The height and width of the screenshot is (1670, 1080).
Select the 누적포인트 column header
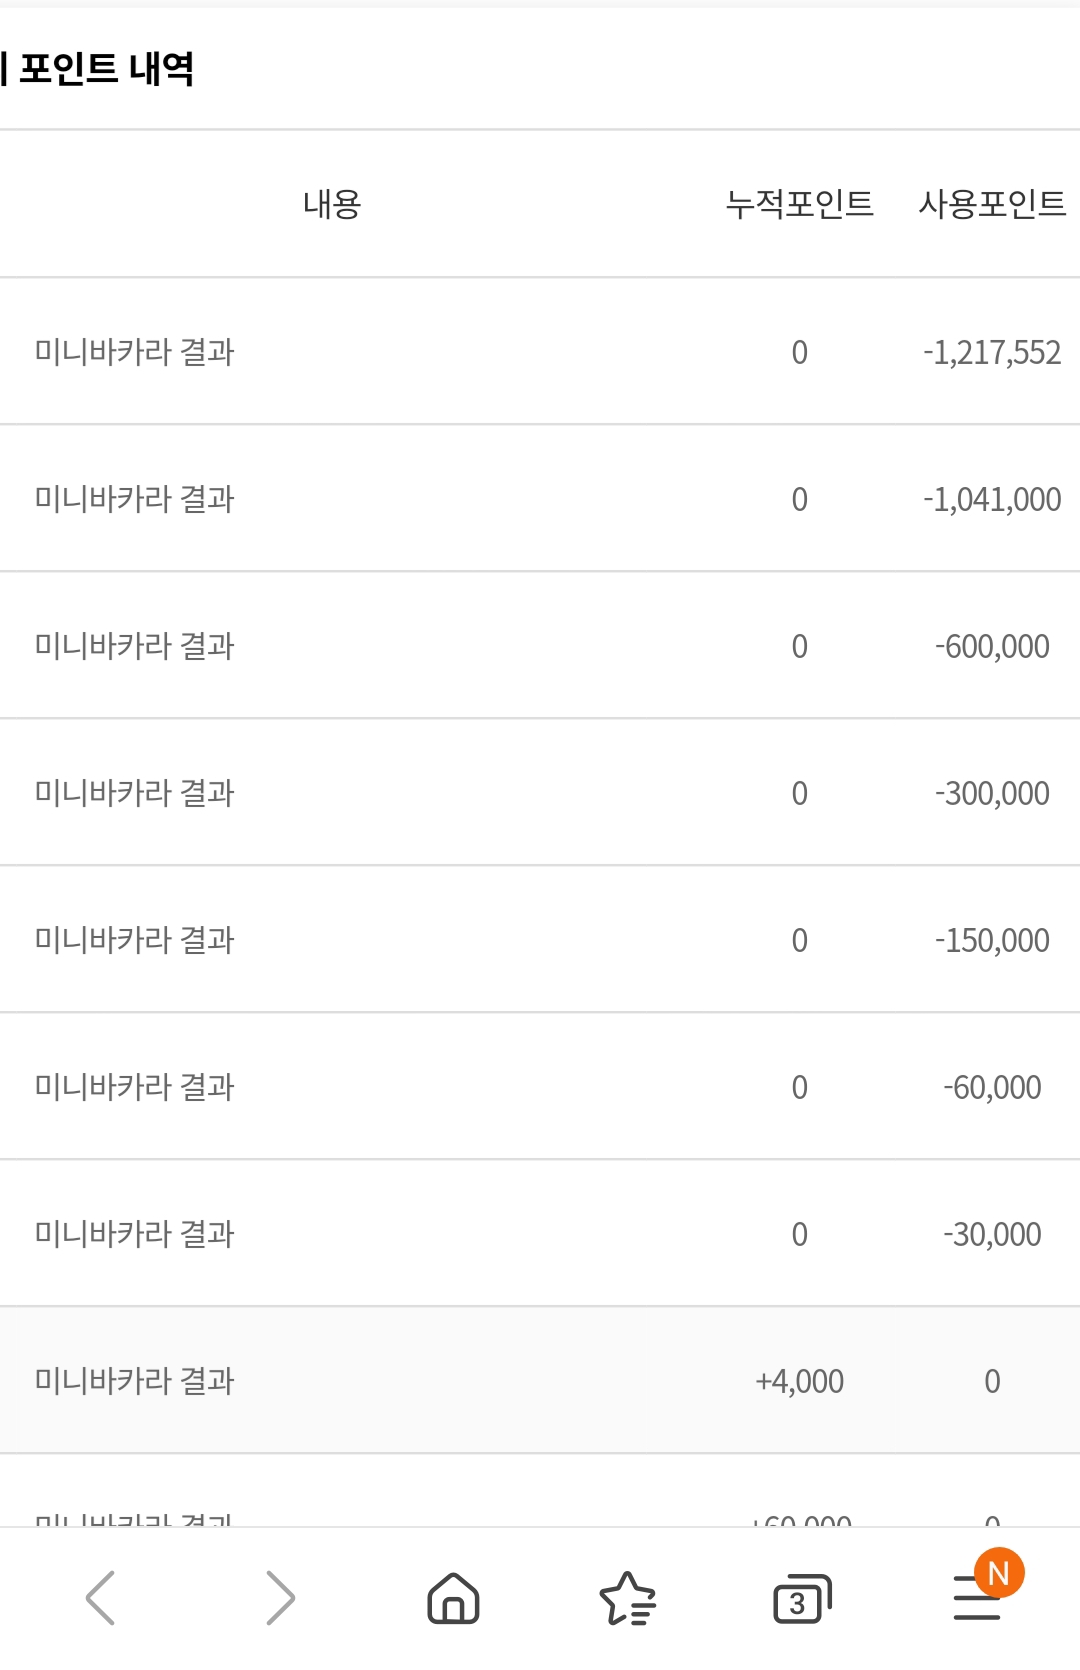(x=799, y=204)
